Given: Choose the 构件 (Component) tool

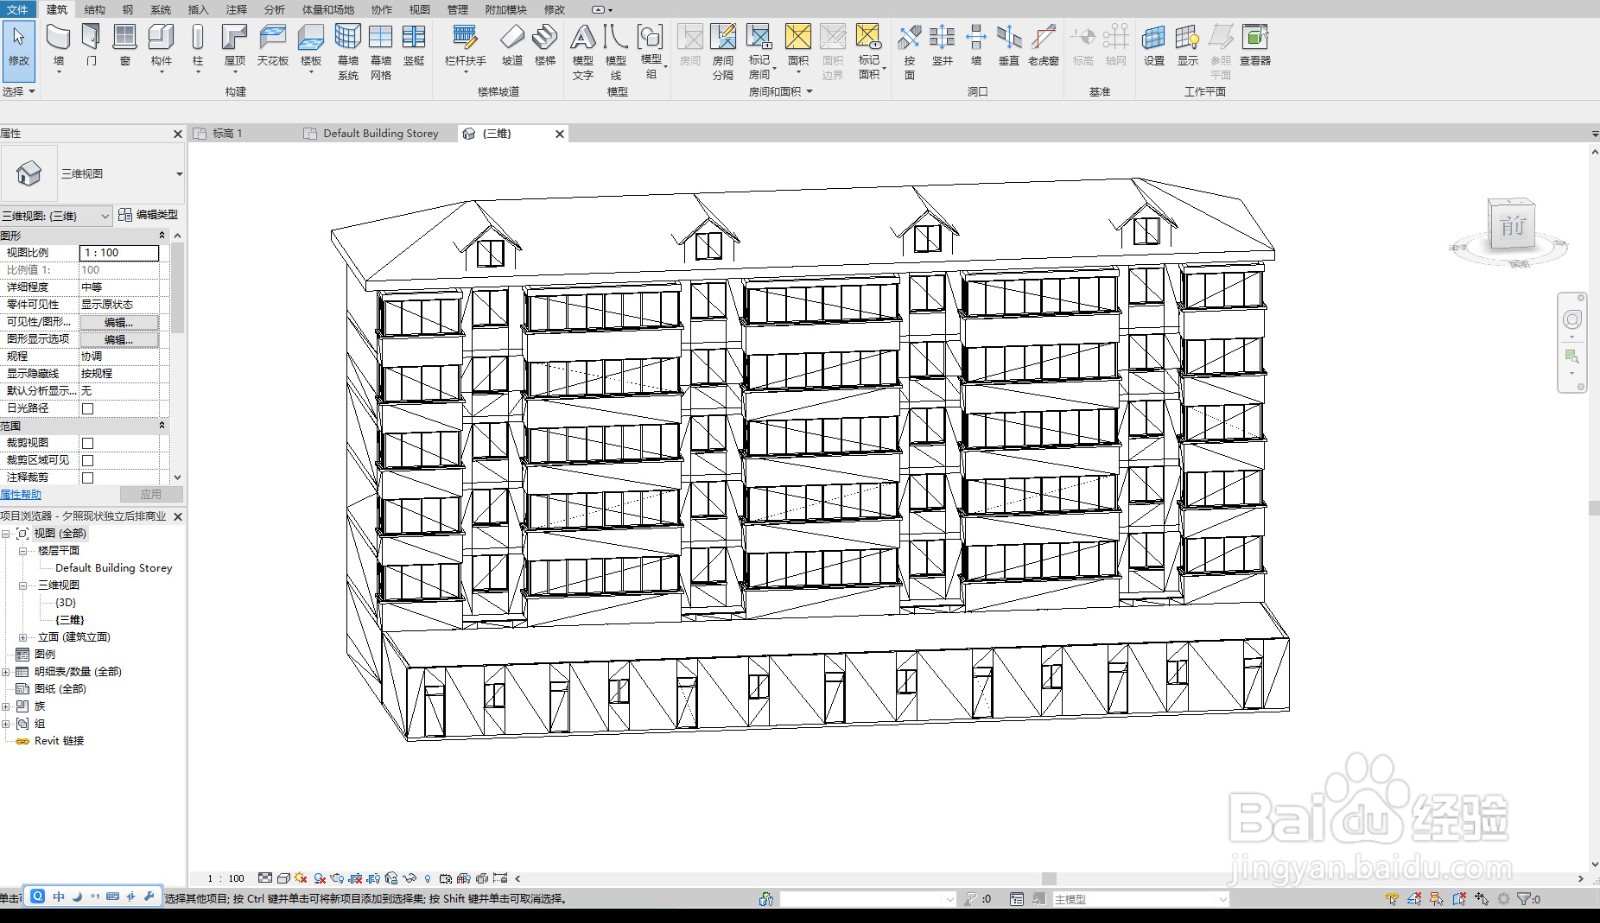Looking at the screenshot, I should point(161,47).
